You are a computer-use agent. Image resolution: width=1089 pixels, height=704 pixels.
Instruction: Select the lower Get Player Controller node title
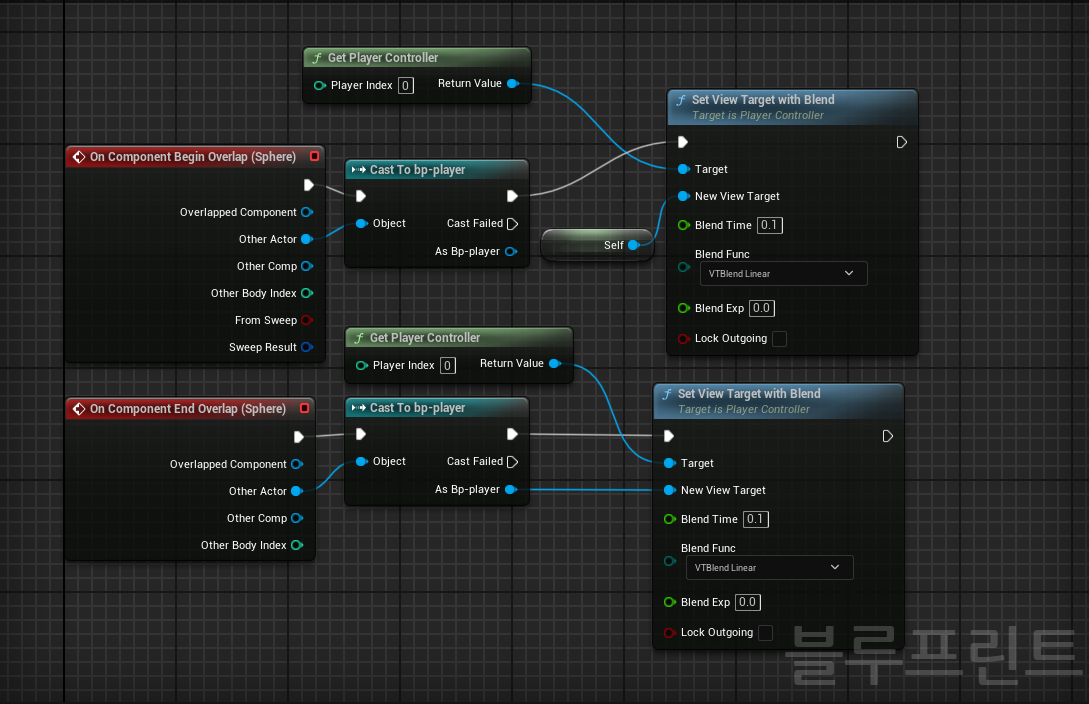[425, 338]
